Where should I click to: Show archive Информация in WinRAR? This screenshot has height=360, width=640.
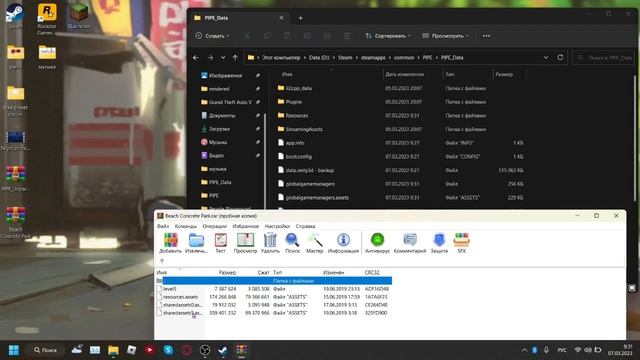343,243
